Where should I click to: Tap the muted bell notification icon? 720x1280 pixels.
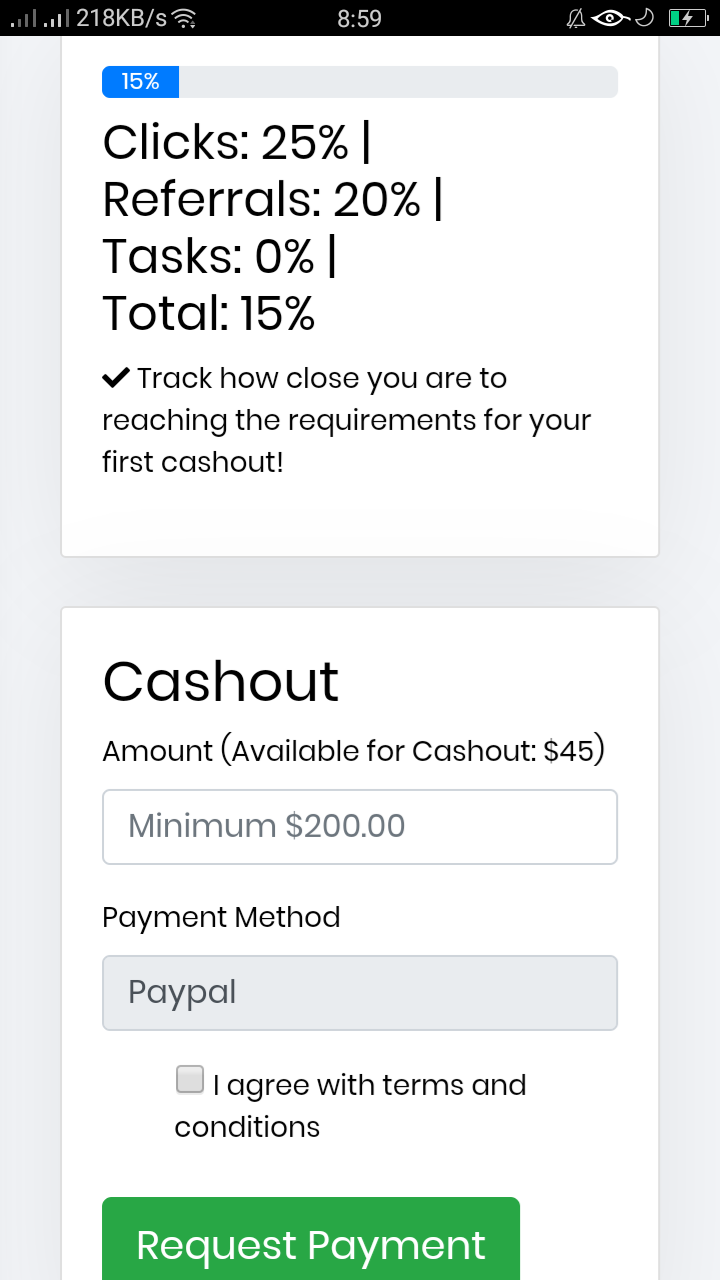(x=576, y=18)
